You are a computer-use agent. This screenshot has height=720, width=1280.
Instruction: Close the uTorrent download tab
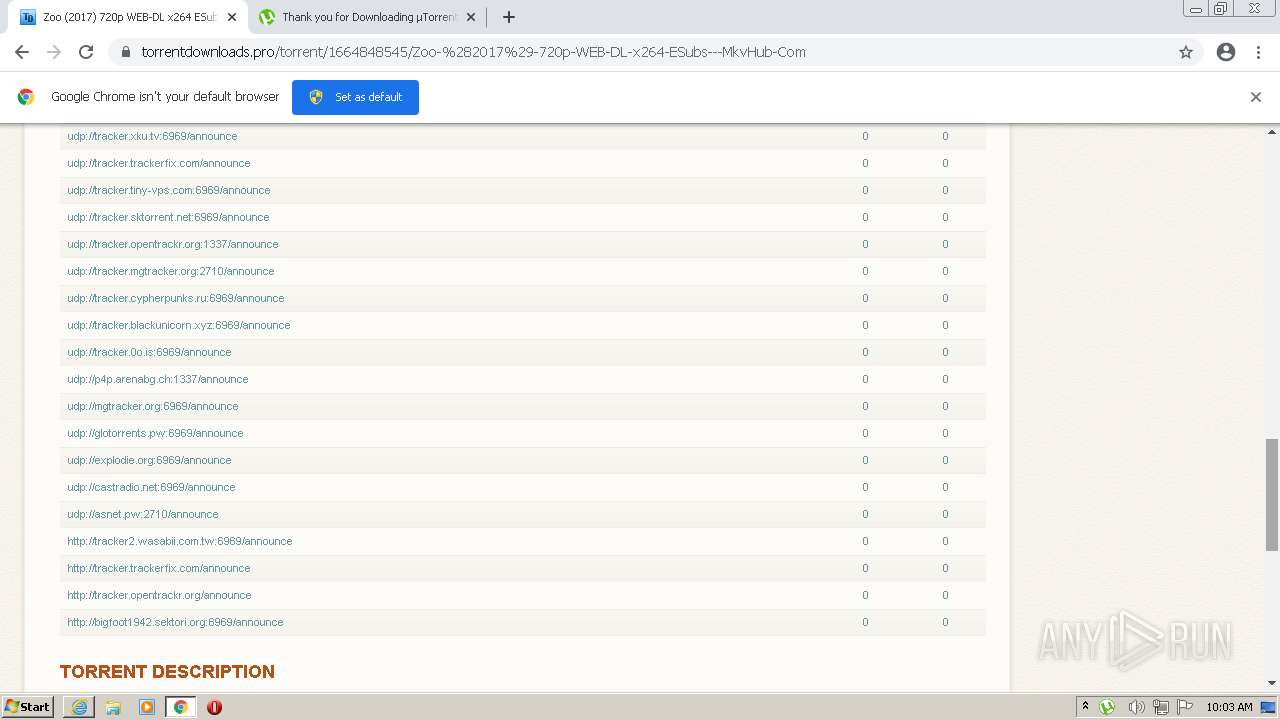471,17
